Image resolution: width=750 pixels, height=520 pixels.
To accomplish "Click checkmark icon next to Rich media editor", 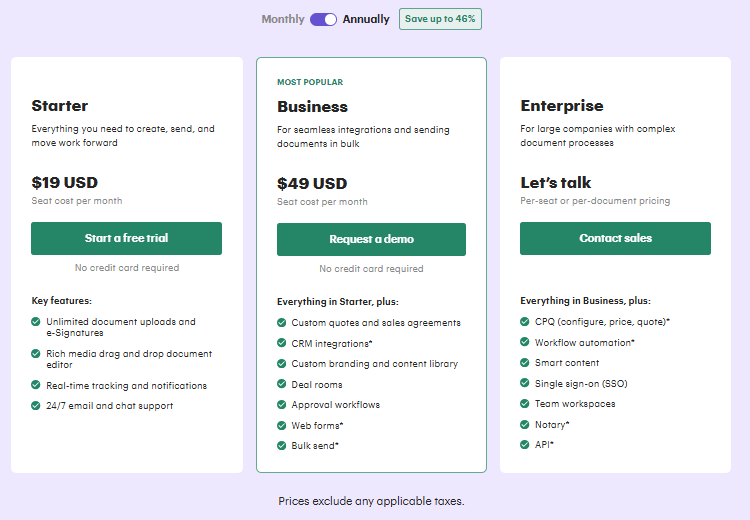I will pyautogui.click(x=36, y=354).
